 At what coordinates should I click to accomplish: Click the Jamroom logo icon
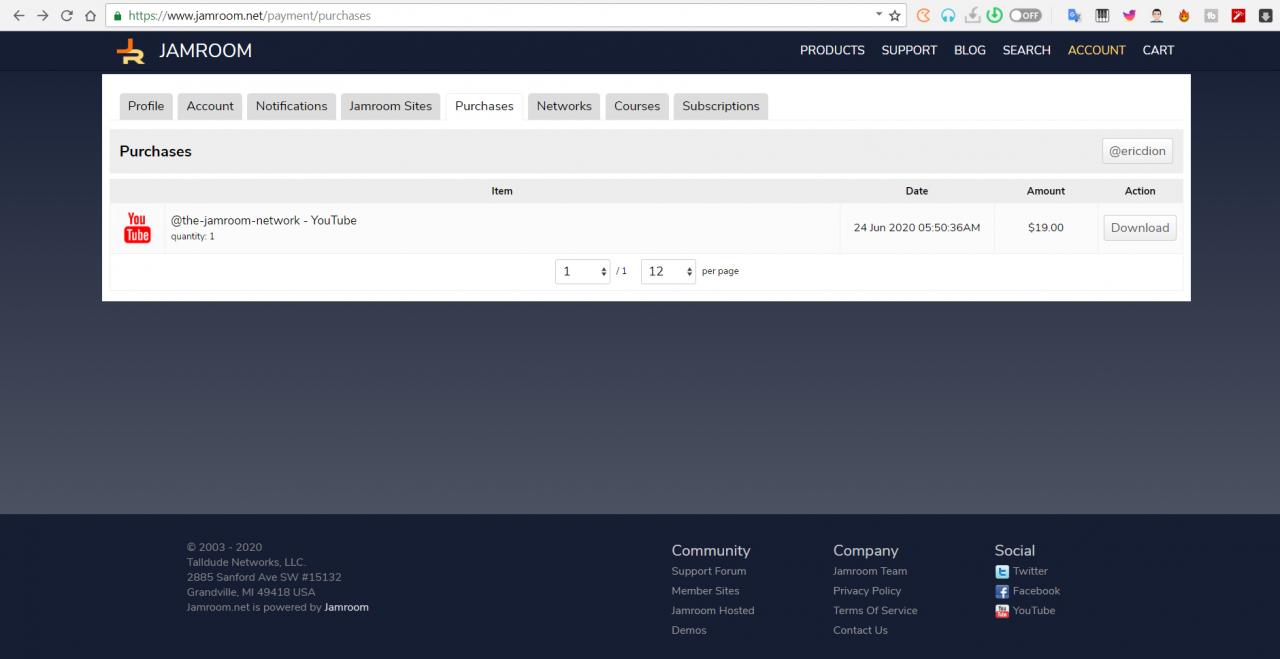pos(130,51)
